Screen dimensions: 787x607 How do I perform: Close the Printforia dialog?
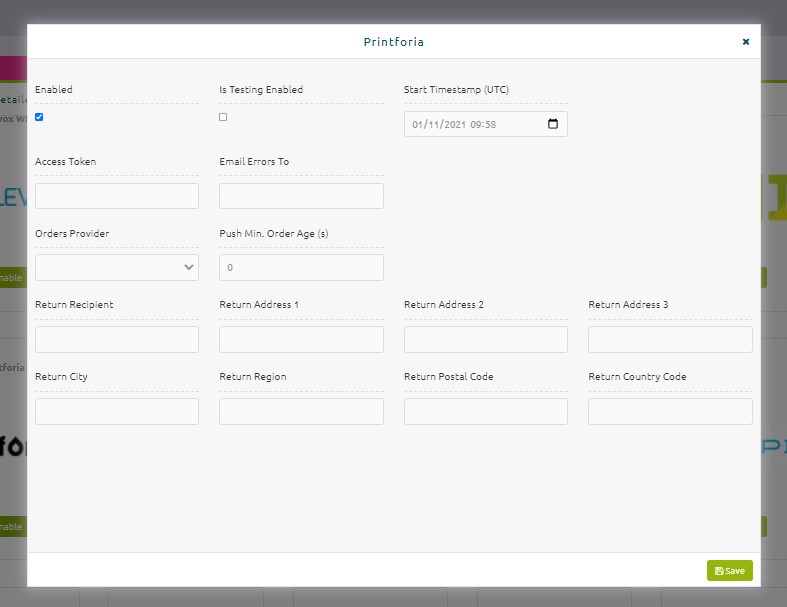pyautogui.click(x=745, y=42)
